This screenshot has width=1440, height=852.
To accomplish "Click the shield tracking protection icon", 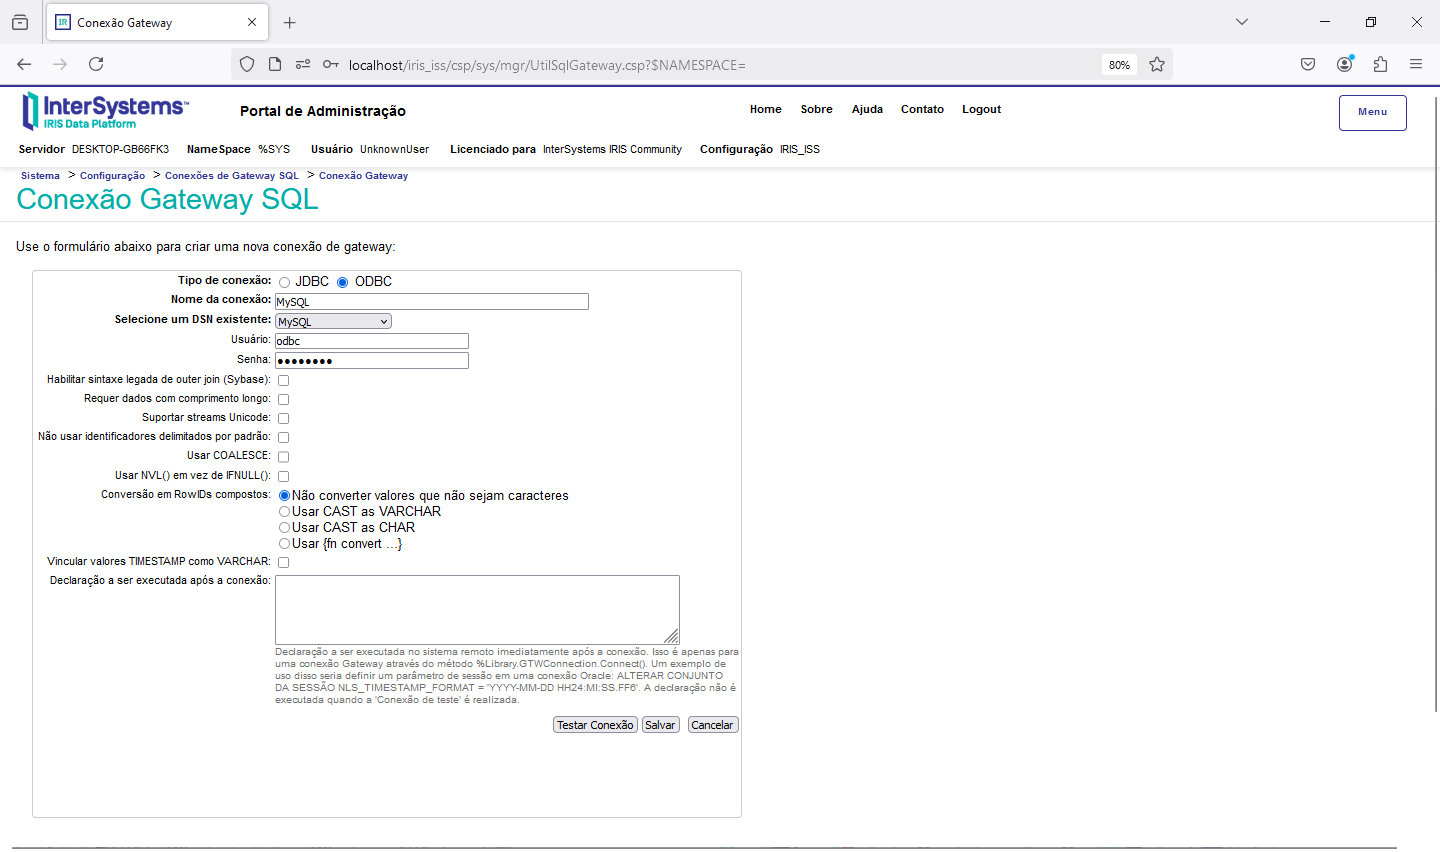I will (x=247, y=64).
